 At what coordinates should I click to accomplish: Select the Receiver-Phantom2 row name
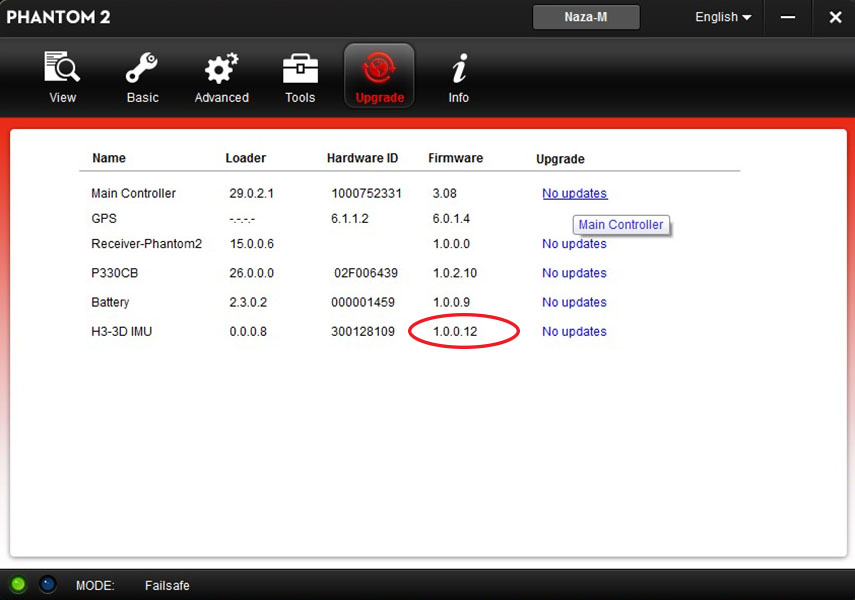tap(146, 244)
